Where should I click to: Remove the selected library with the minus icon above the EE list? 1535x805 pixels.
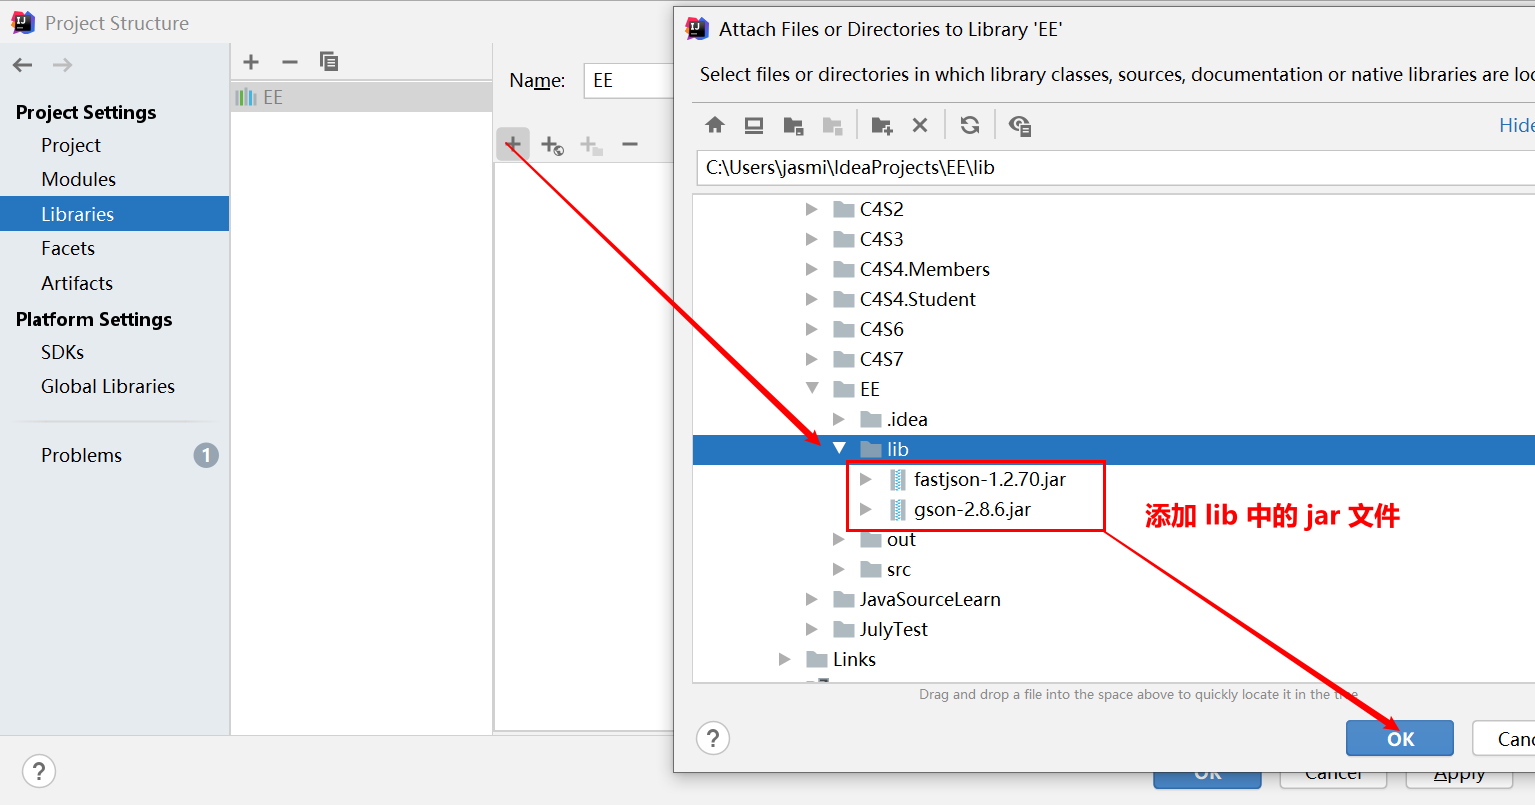tap(290, 62)
